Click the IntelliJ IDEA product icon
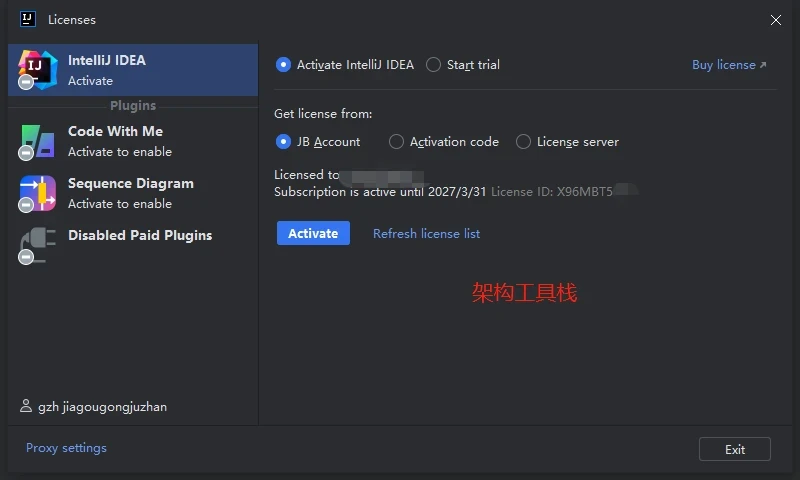The image size is (800, 480). (38, 69)
